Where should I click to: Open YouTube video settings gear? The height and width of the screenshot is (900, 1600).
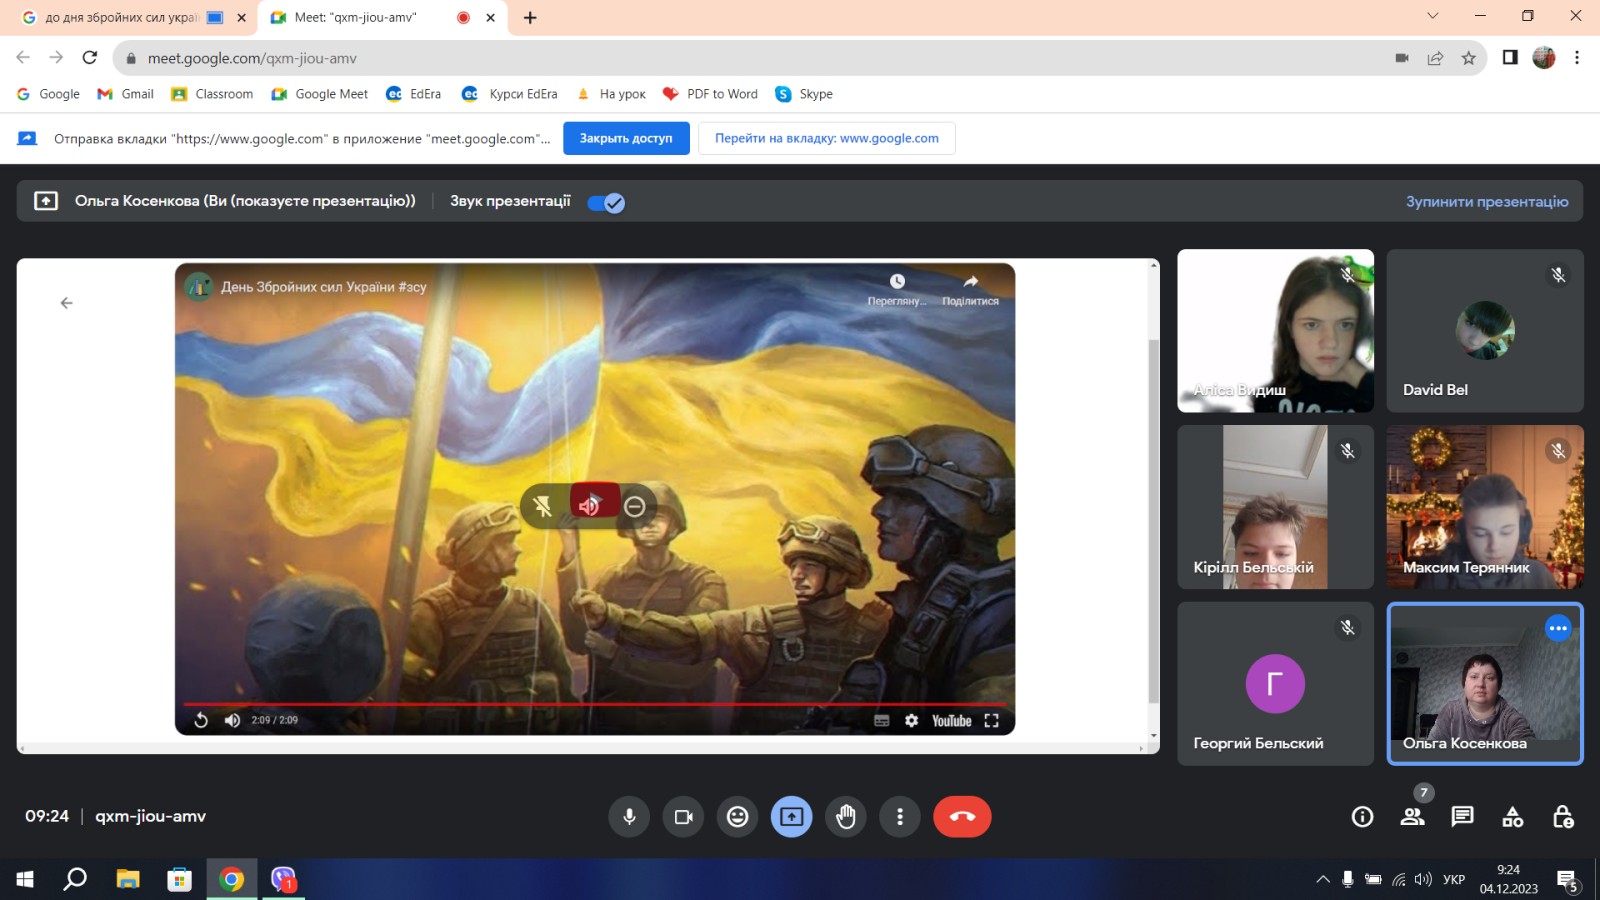911,720
